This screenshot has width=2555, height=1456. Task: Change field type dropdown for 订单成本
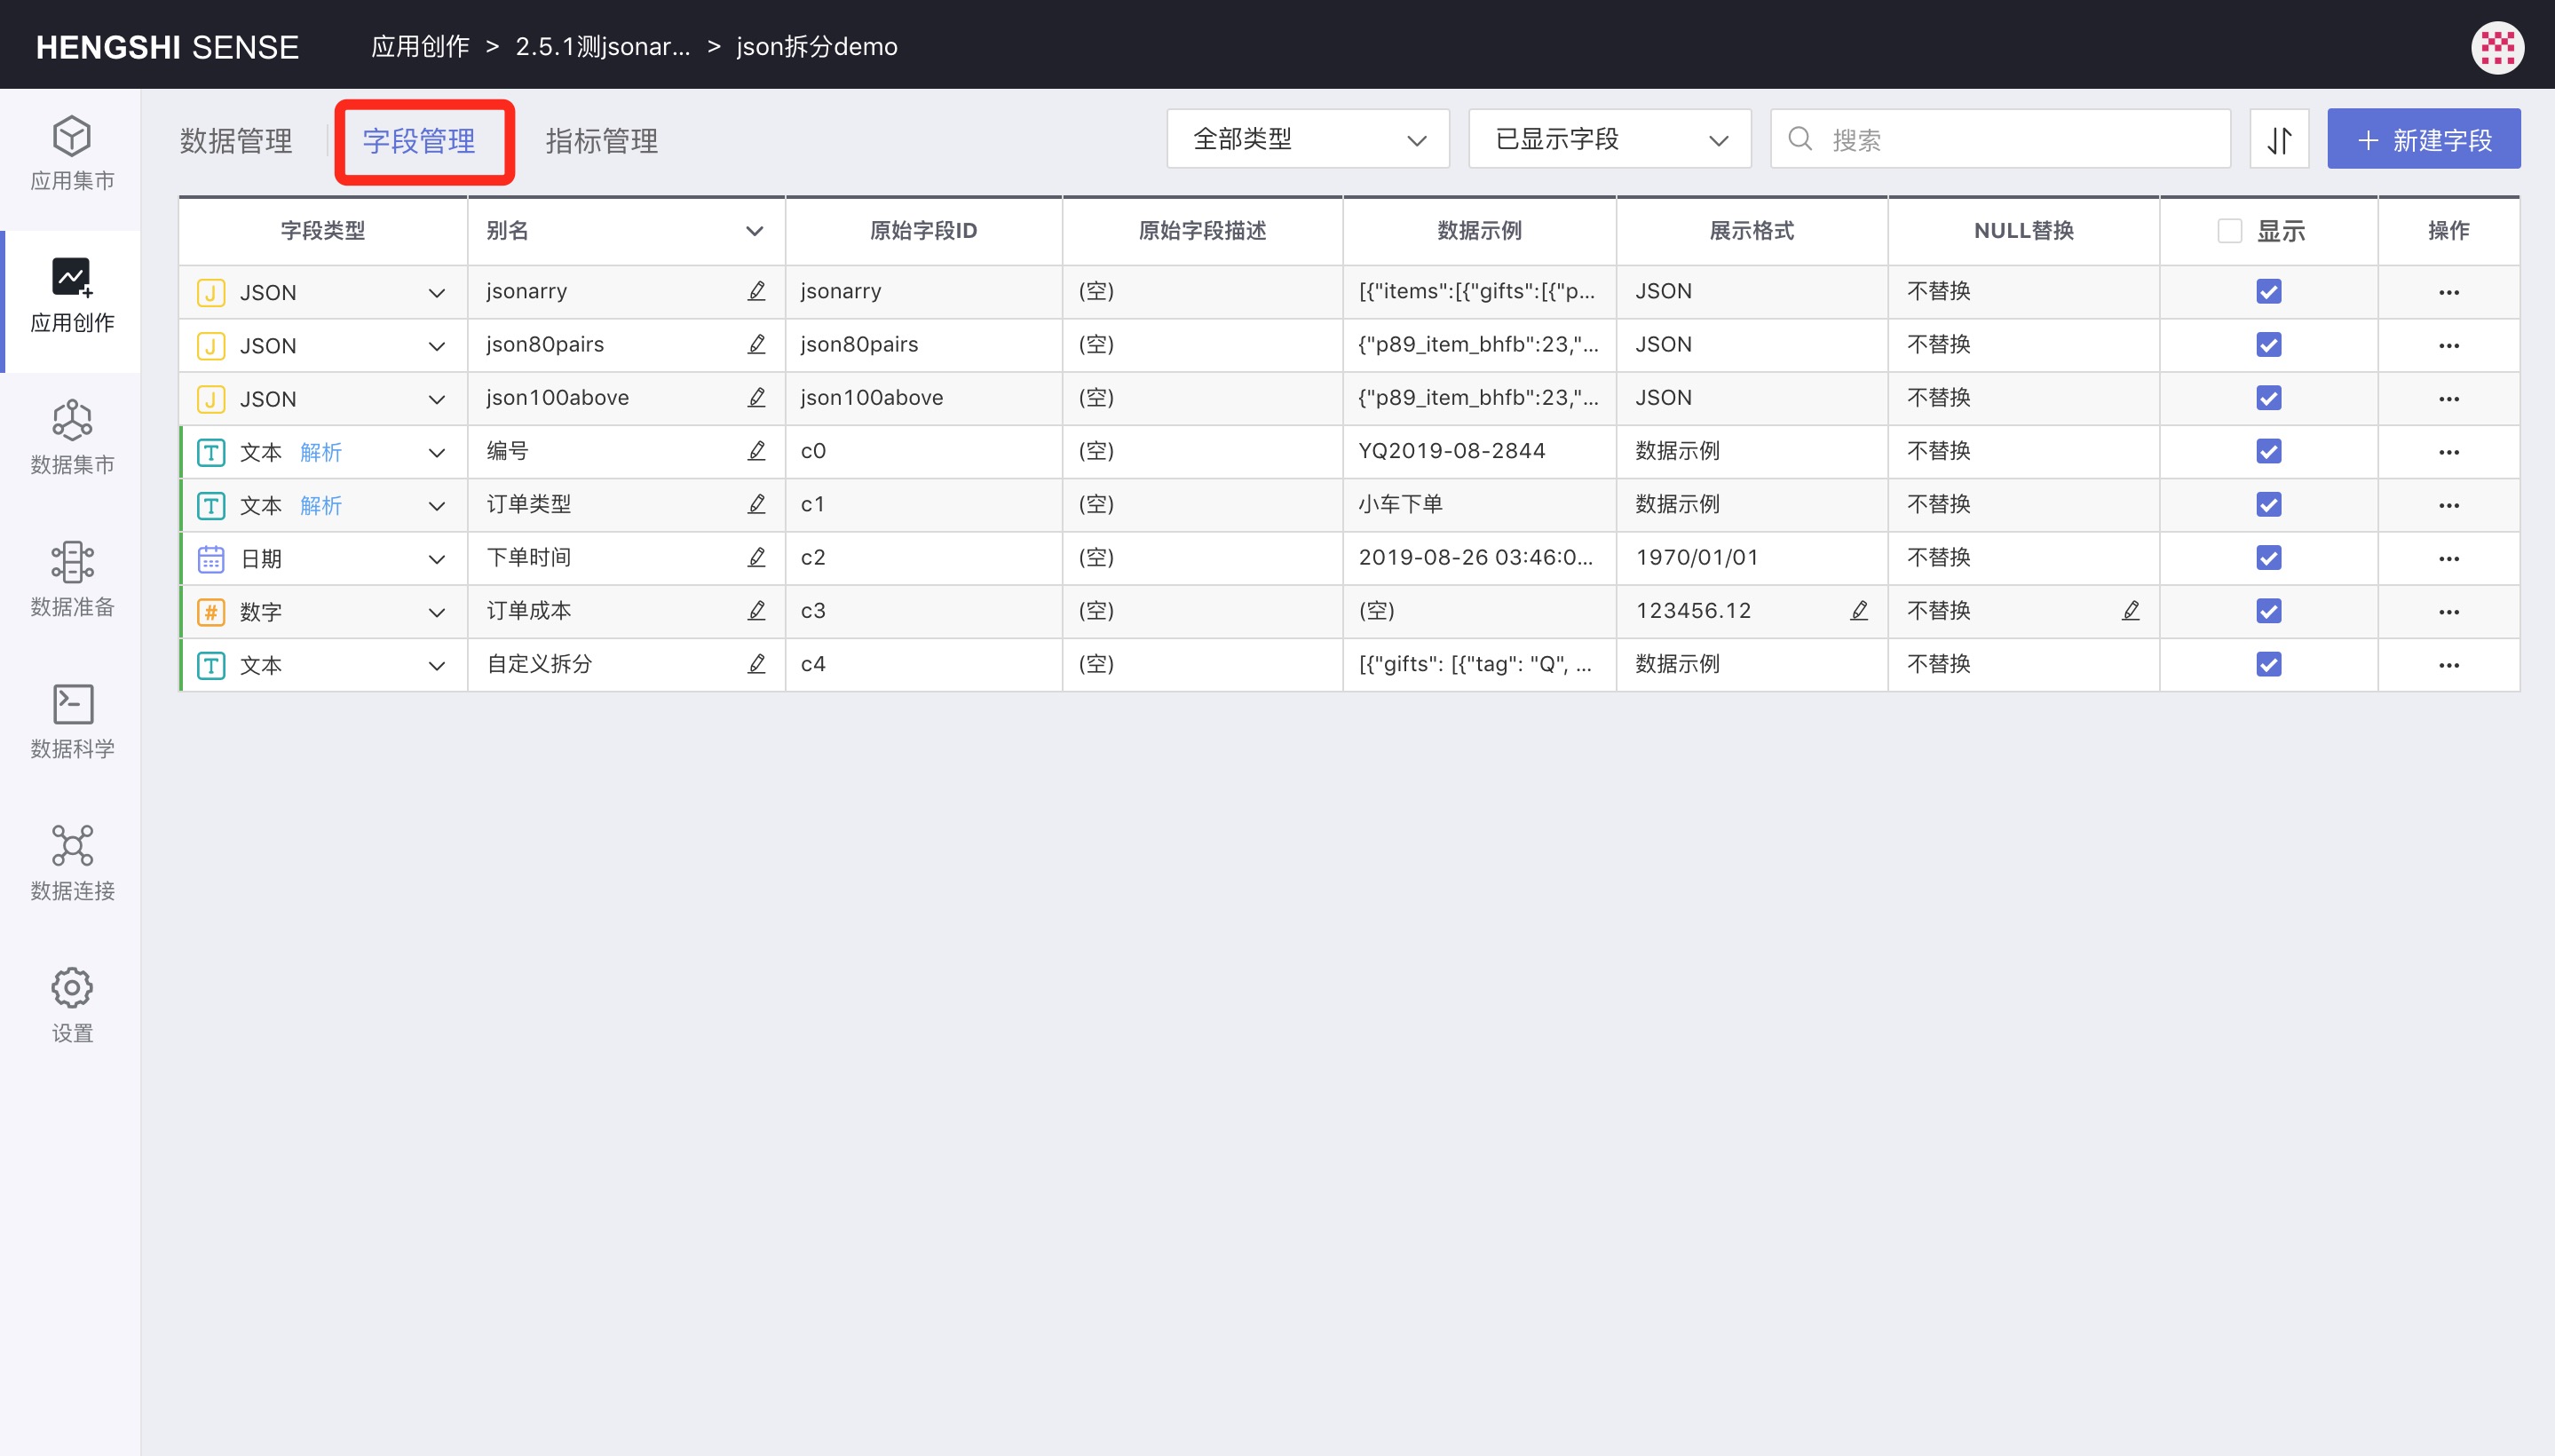(437, 612)
